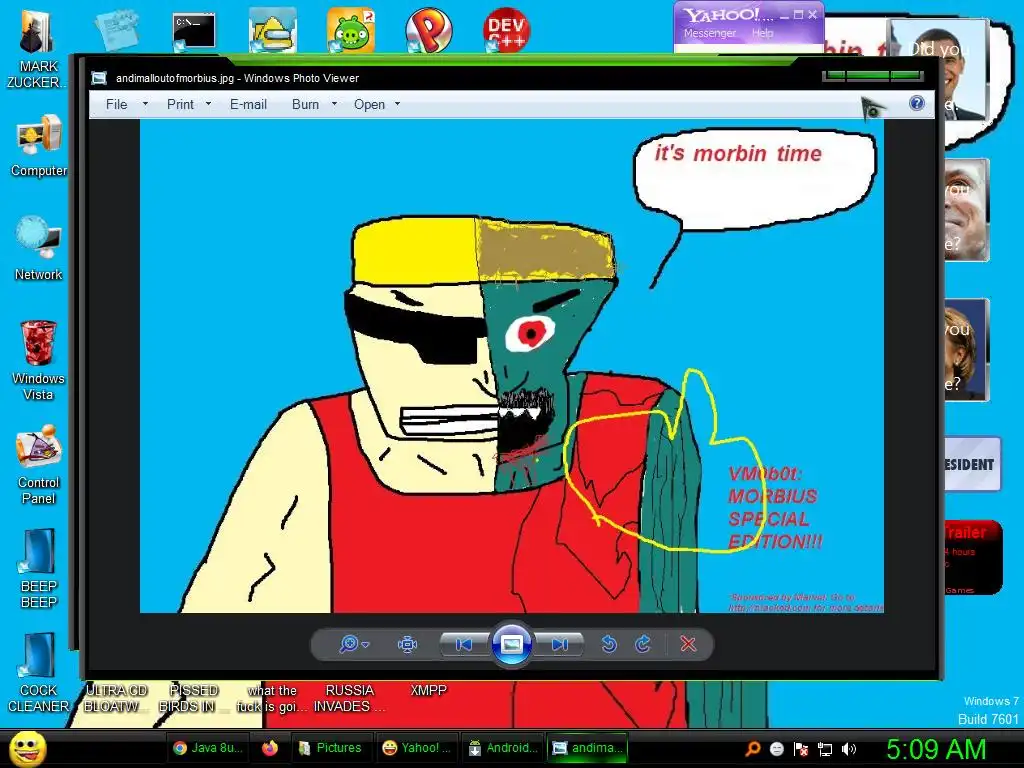Image resolution: width=1024 pixels, height=768 pixels.
Task: Expand the Print dropdown arrow
Action: coord(208,104)
